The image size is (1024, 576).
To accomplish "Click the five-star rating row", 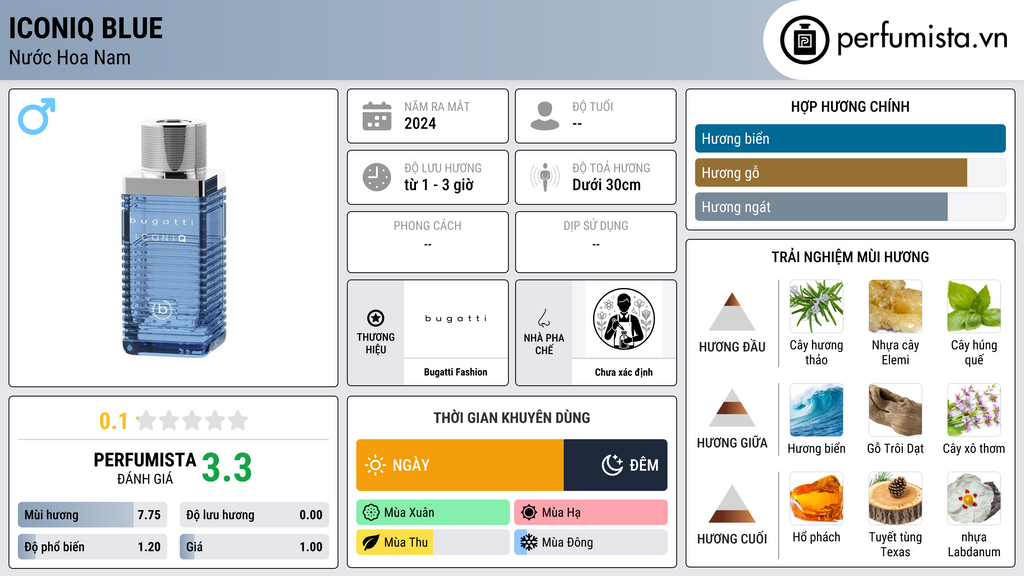I will [x=193, y=420].
